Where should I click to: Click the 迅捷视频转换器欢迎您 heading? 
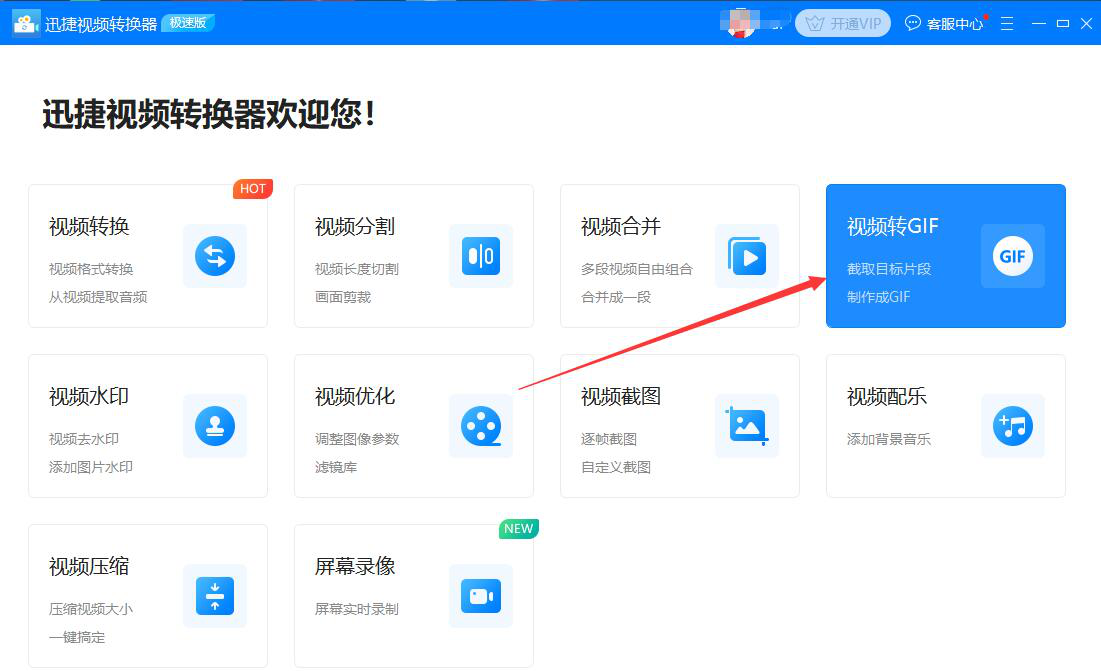tap(209, 114)
